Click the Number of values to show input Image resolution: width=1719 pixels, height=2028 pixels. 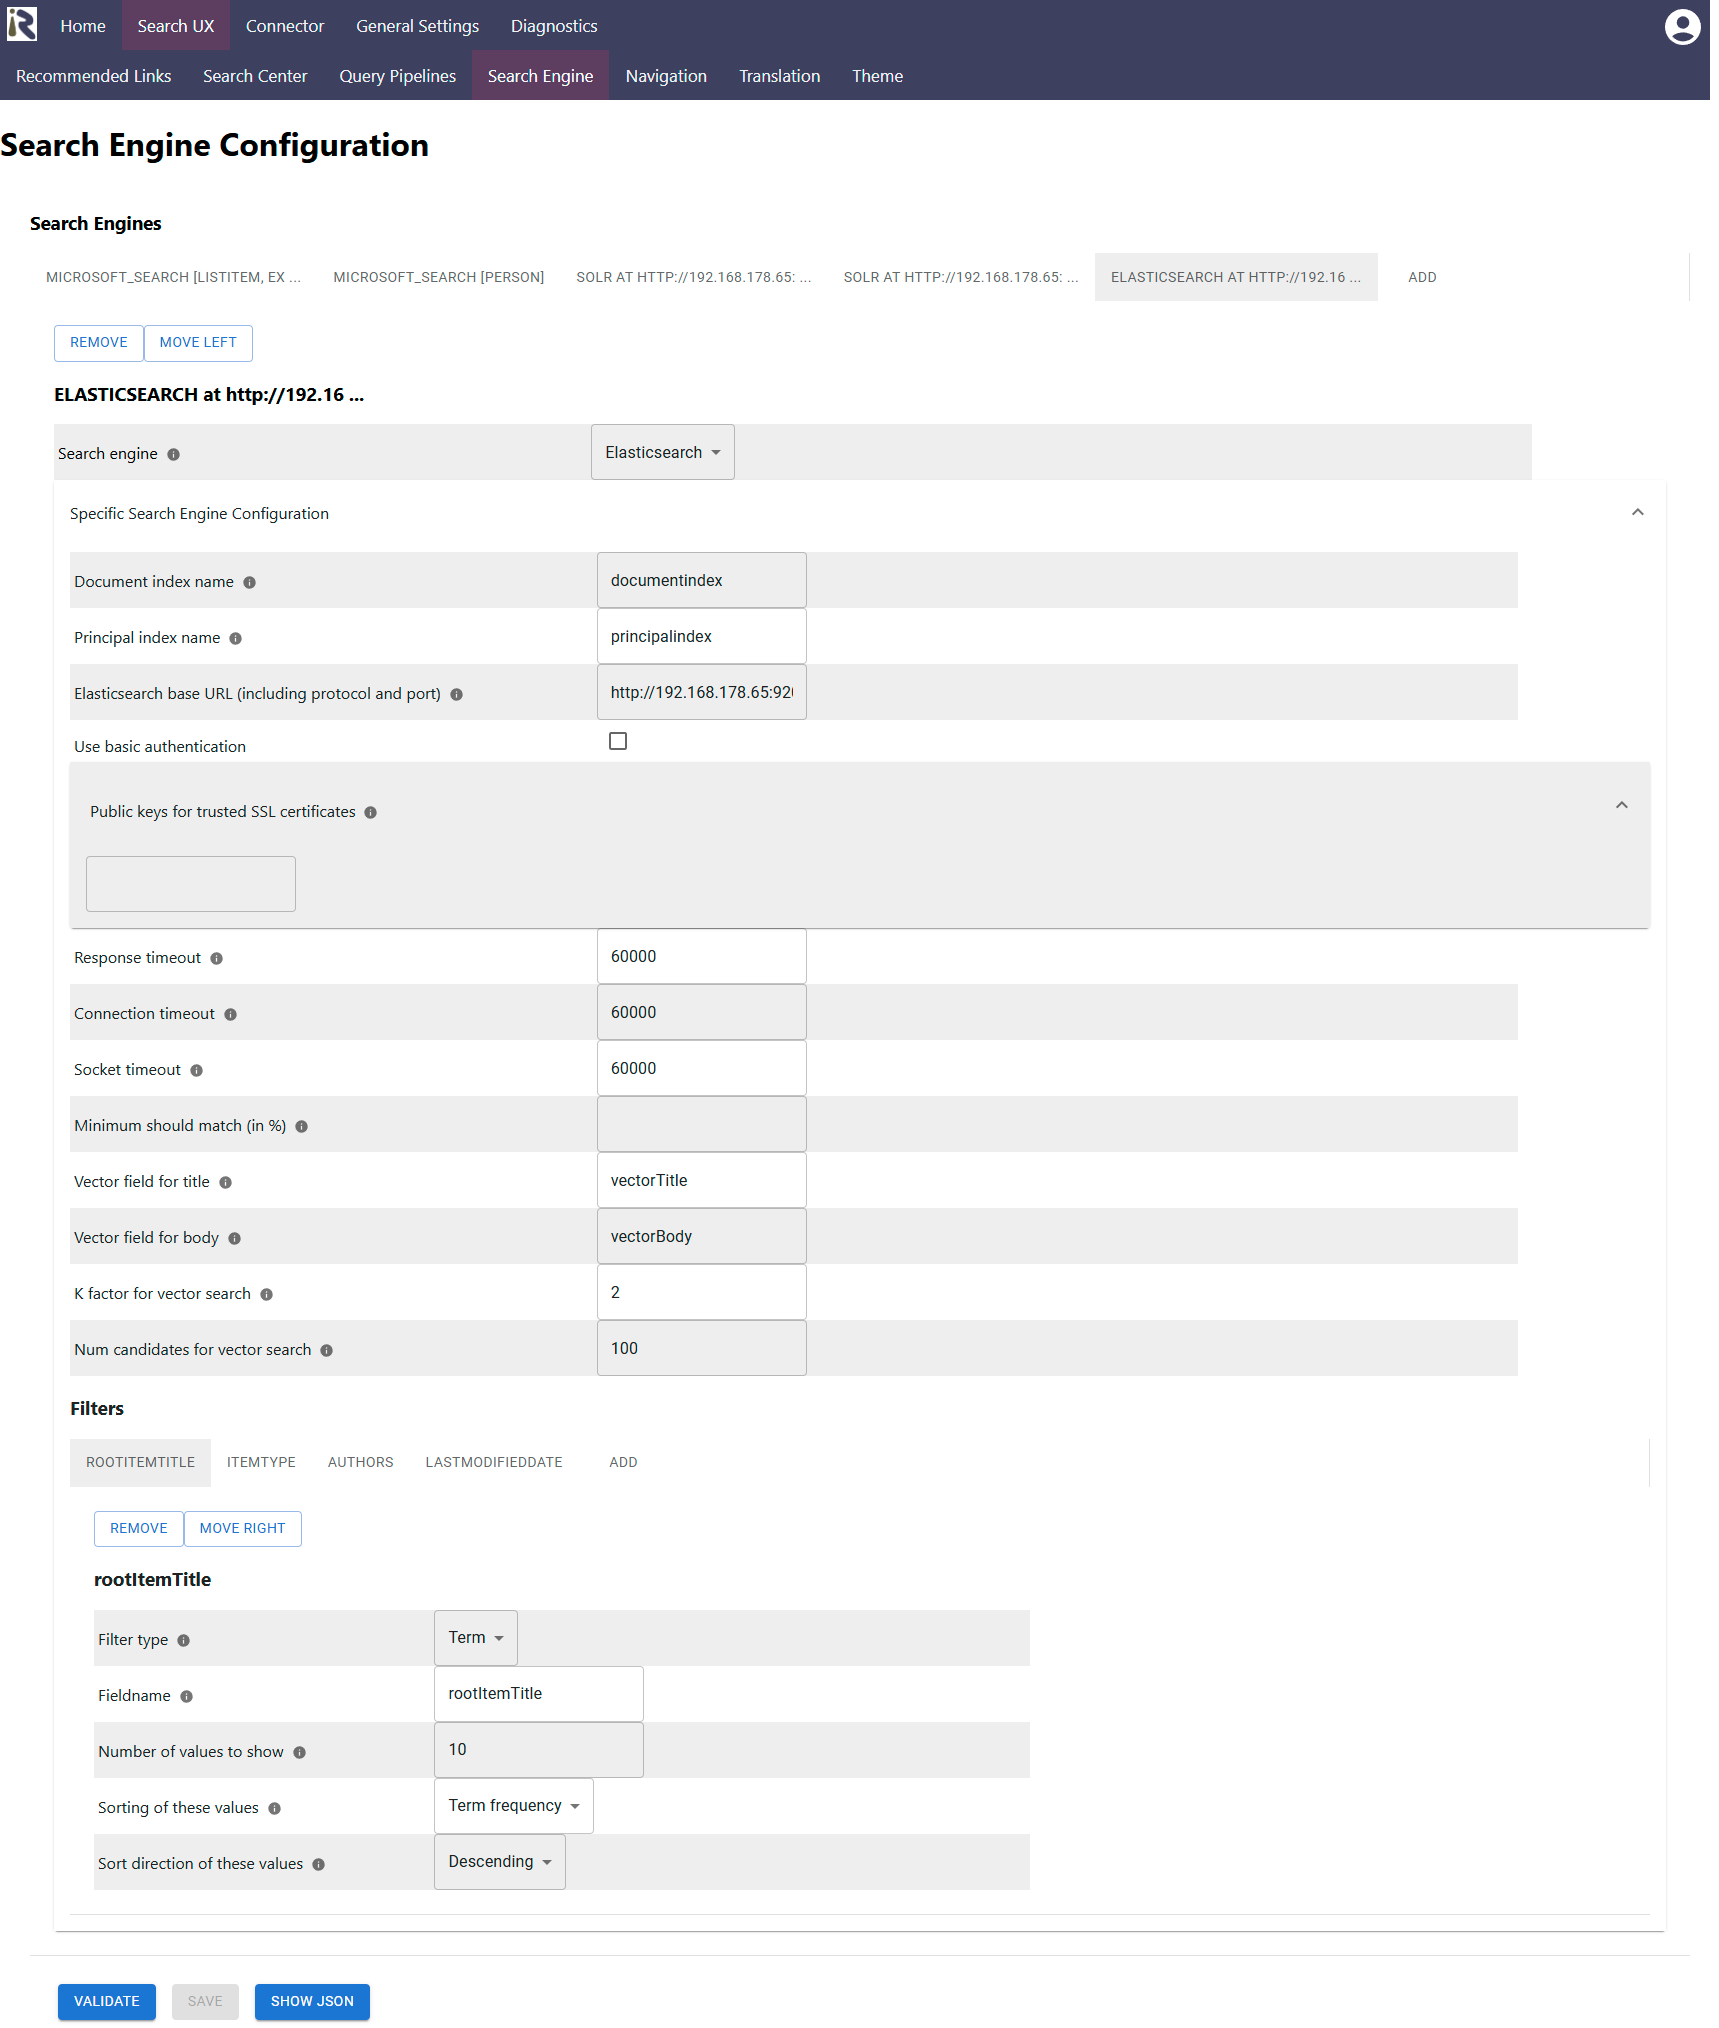pyautogui.click(x=539, y=1750)
